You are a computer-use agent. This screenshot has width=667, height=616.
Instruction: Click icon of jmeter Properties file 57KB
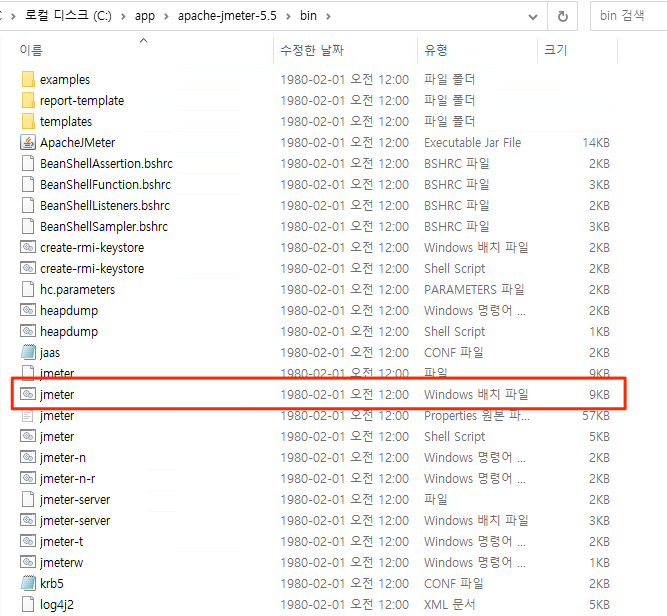pyautogui.click(x=28, y=415)
